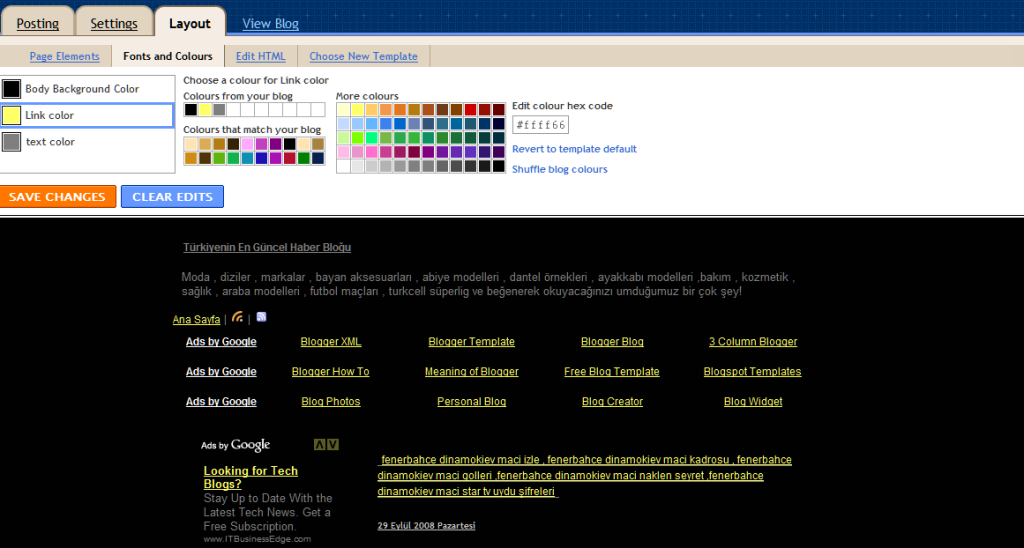Click Ads by Google beside Blogger How To

tap(221, 372)
